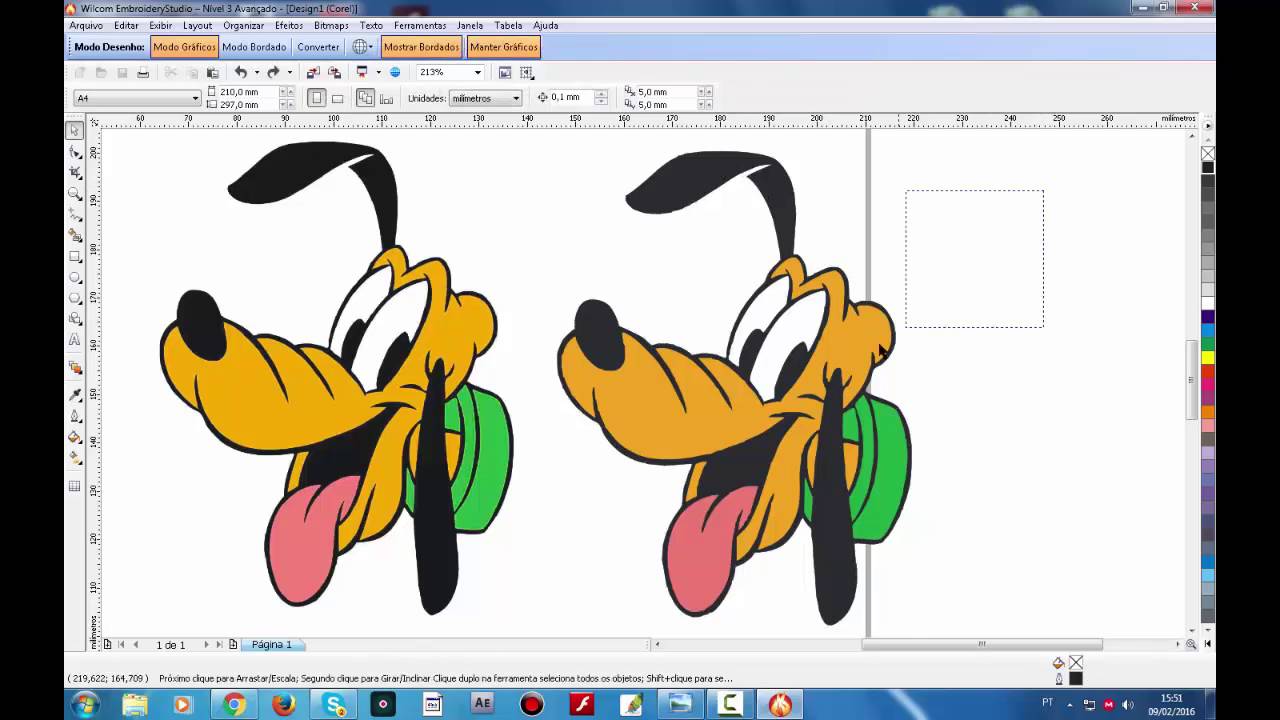Click the Converter button

318,47
